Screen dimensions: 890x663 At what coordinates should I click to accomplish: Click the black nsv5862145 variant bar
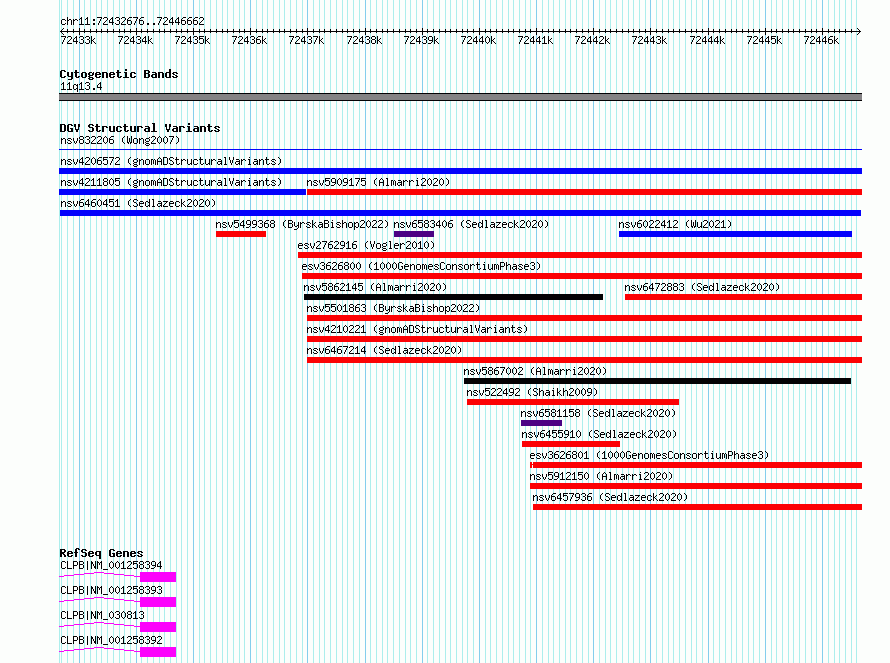point(454,297)
